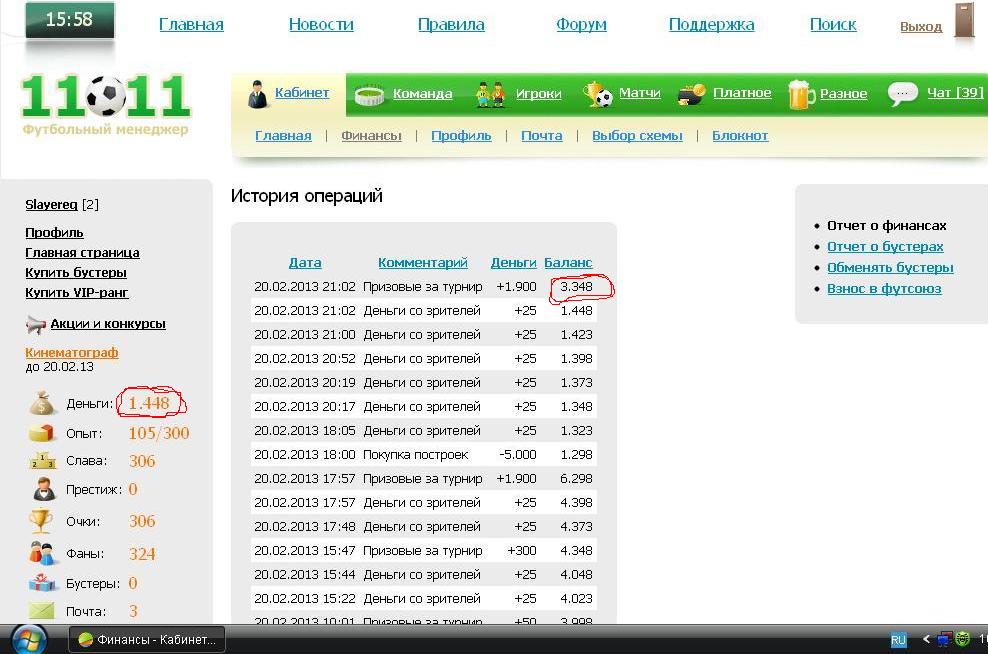Switch to the Выбор схемы subtab
Screen dimensions: 988x654
coord(637,136)
